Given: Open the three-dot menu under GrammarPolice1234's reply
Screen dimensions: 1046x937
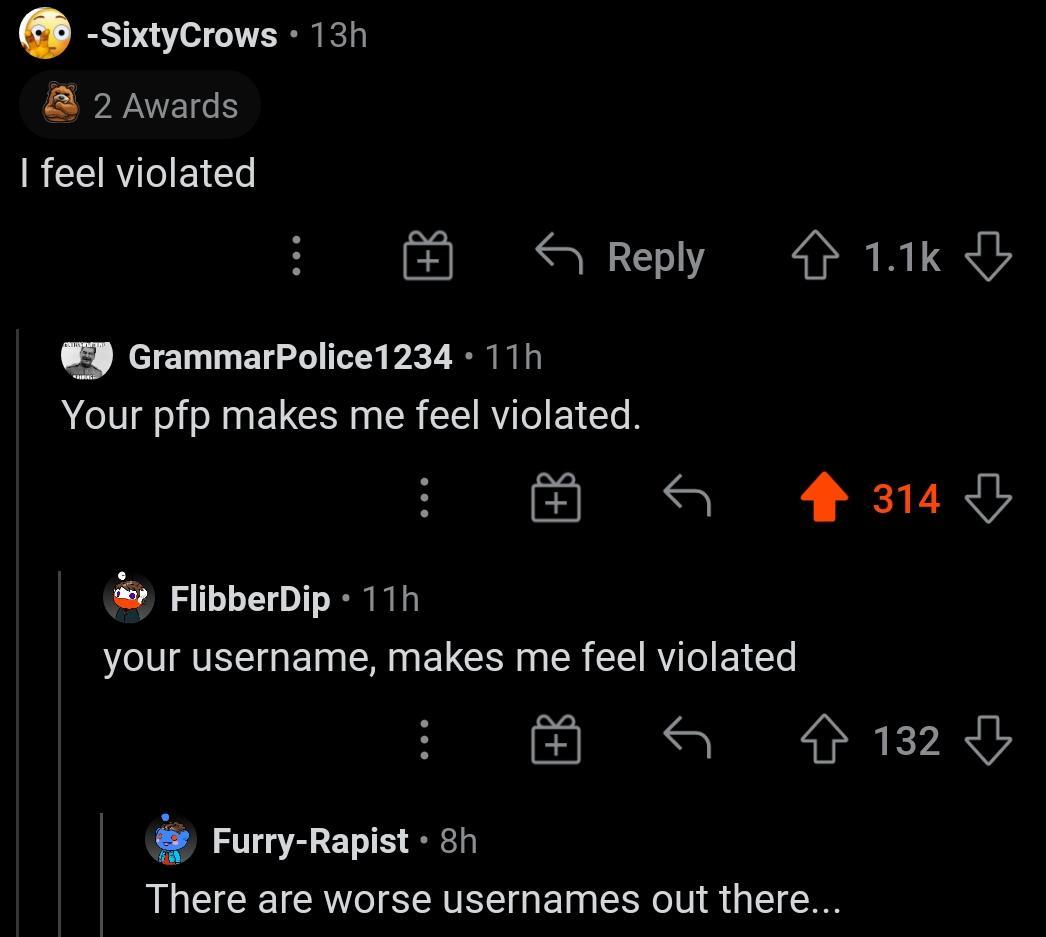Looking at the screenshot, I should click(x=425, y=498).
